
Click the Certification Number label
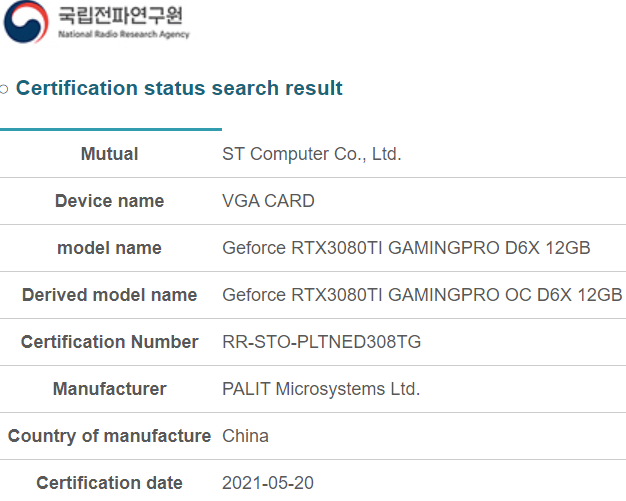click(x=109, y=342)
